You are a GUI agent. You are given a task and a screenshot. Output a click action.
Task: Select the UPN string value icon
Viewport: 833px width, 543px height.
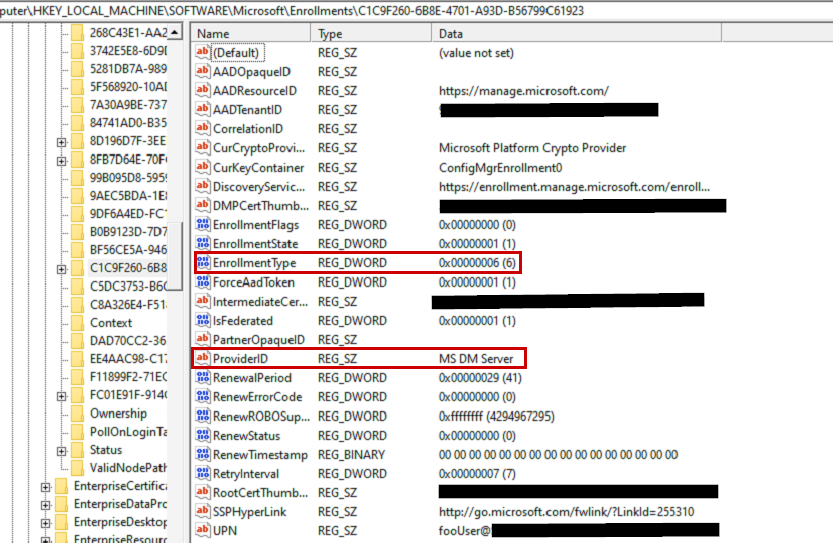201,531
